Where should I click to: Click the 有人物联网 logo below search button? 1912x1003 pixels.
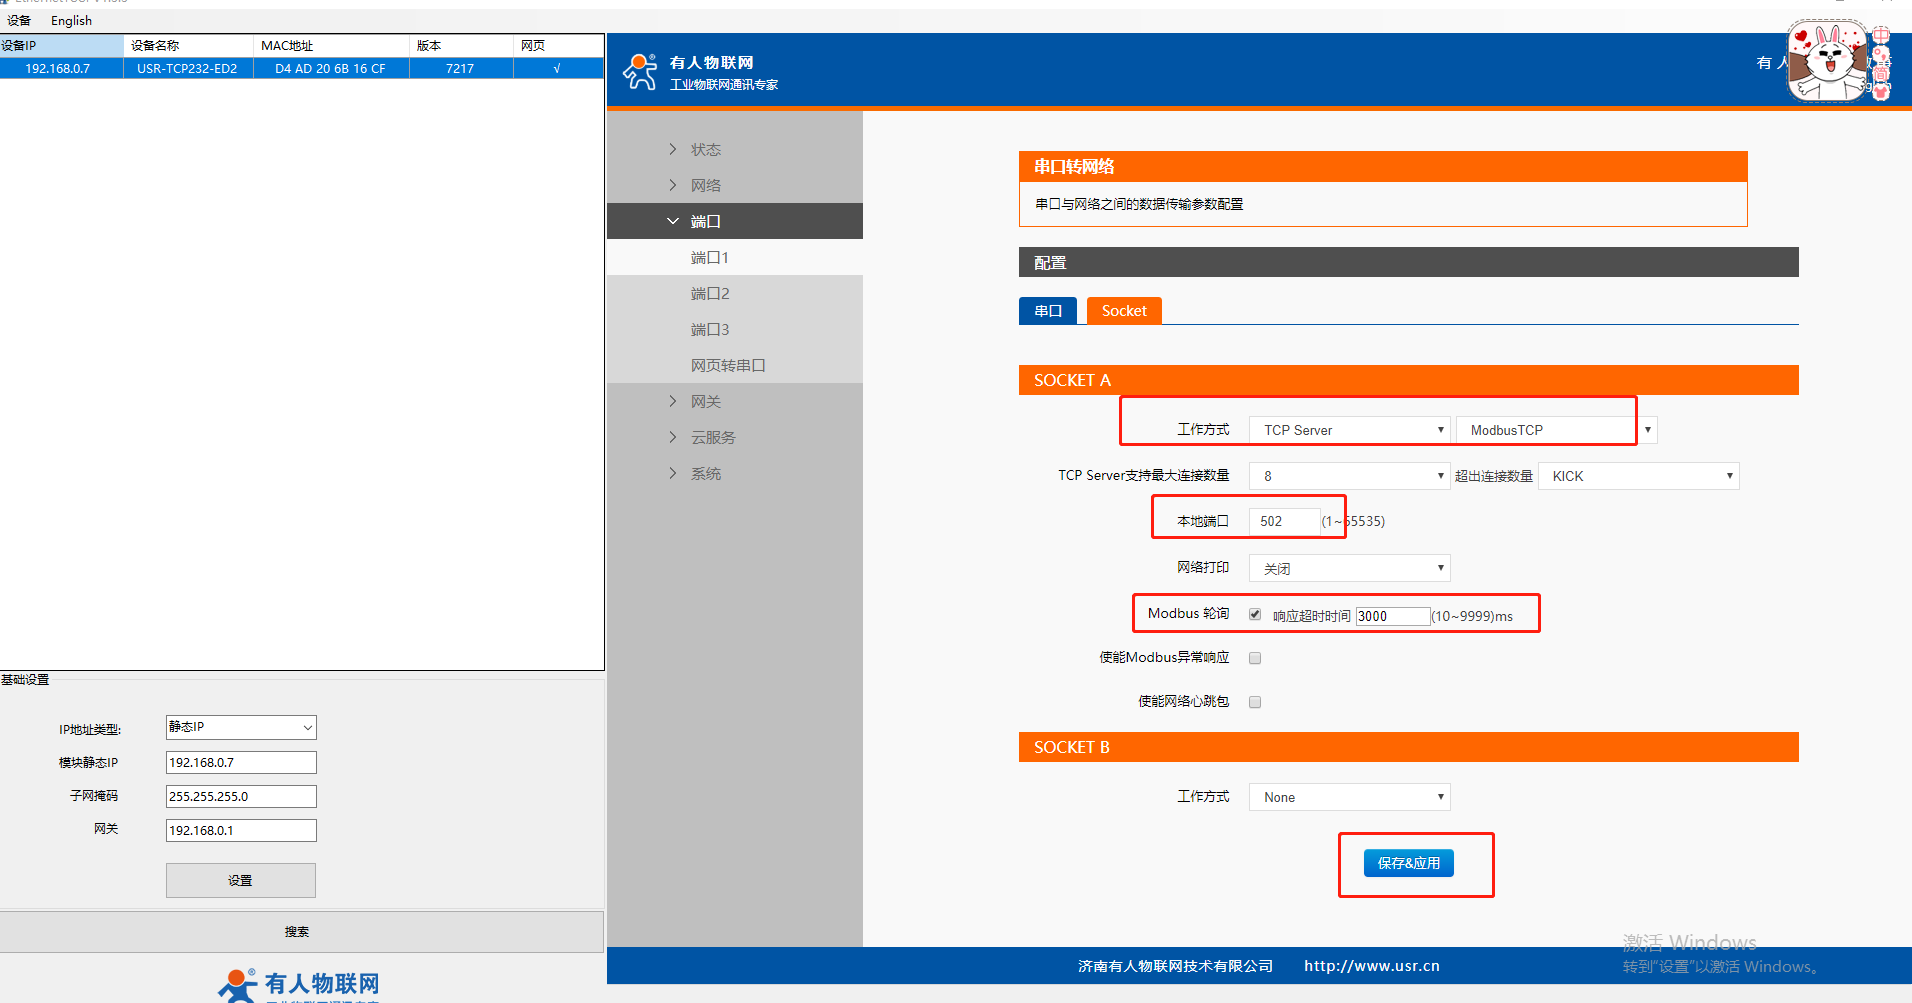click(x=300, y=984)
